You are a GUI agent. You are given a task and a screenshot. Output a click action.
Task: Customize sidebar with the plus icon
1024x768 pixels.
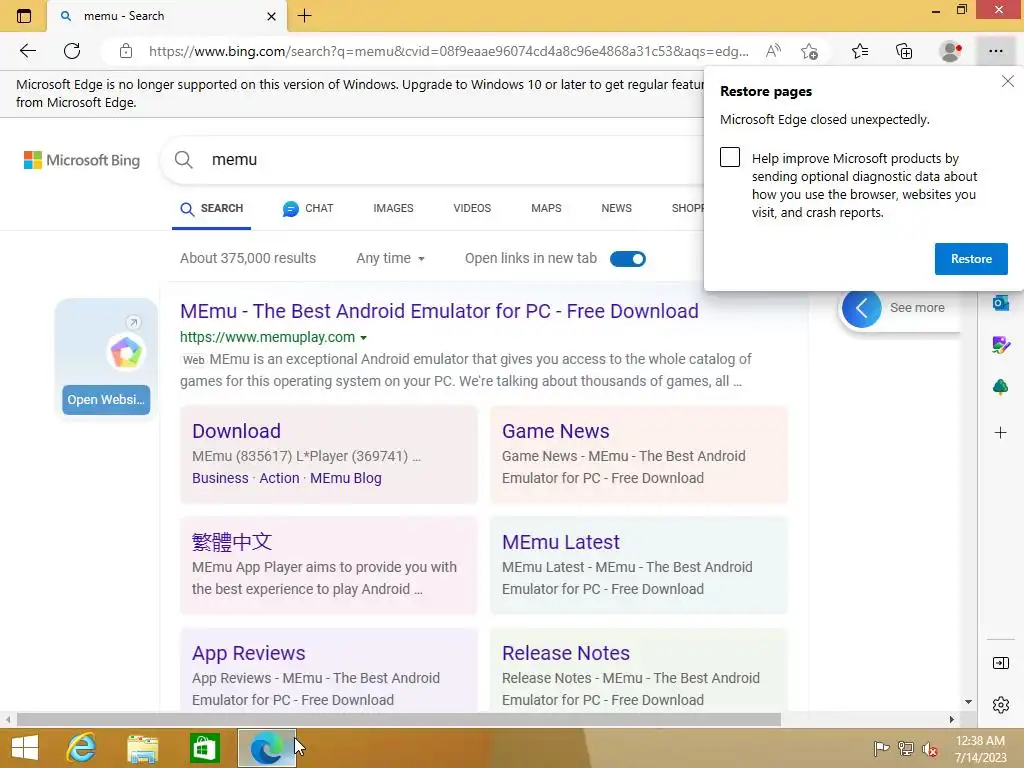pyautogui.click(x=1000, y=432)
